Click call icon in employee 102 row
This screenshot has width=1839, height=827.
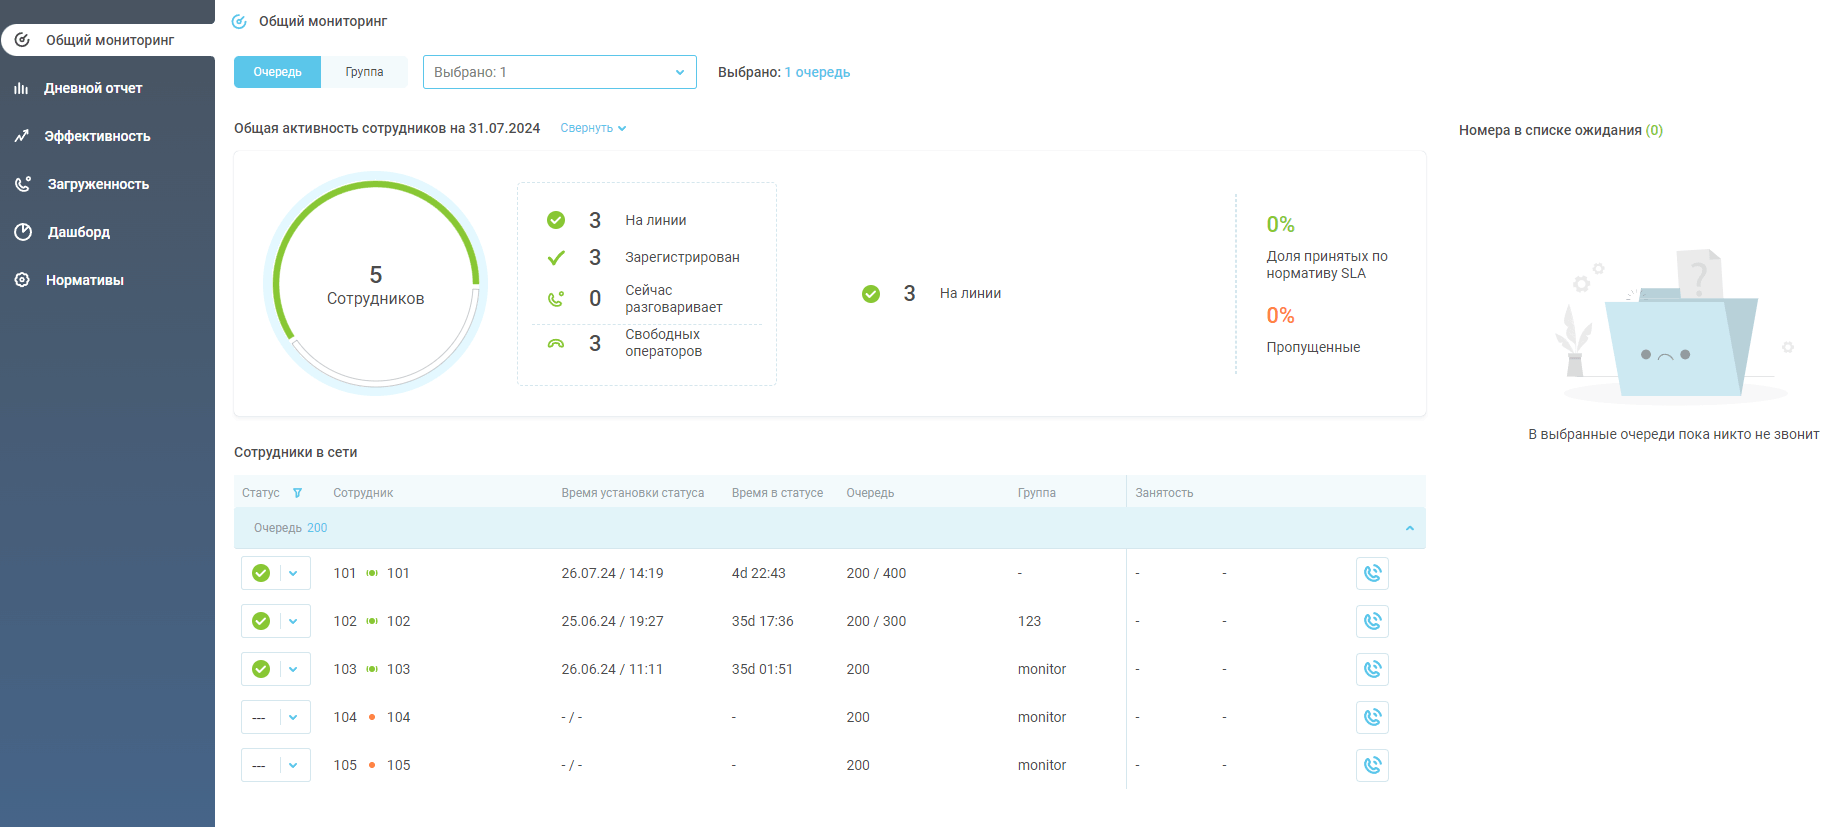[x=1372, y=621]
